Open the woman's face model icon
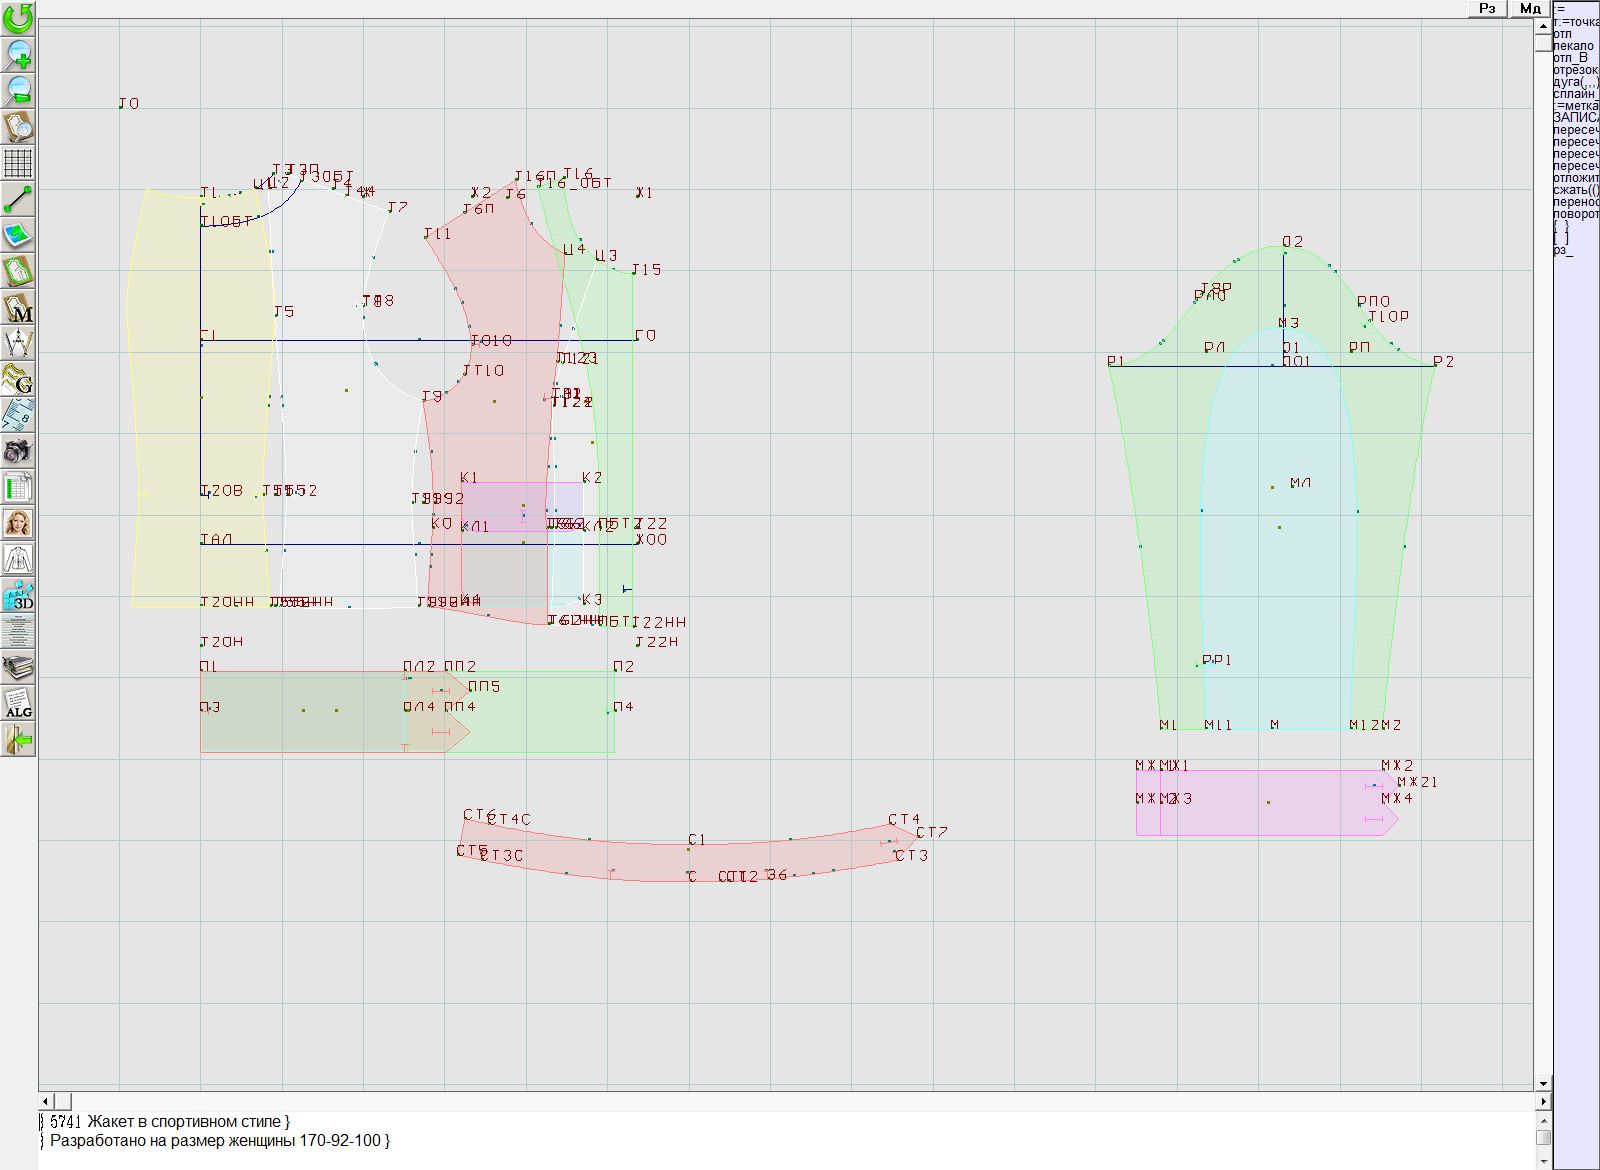1600x1170 pixels. pos(18,524)
